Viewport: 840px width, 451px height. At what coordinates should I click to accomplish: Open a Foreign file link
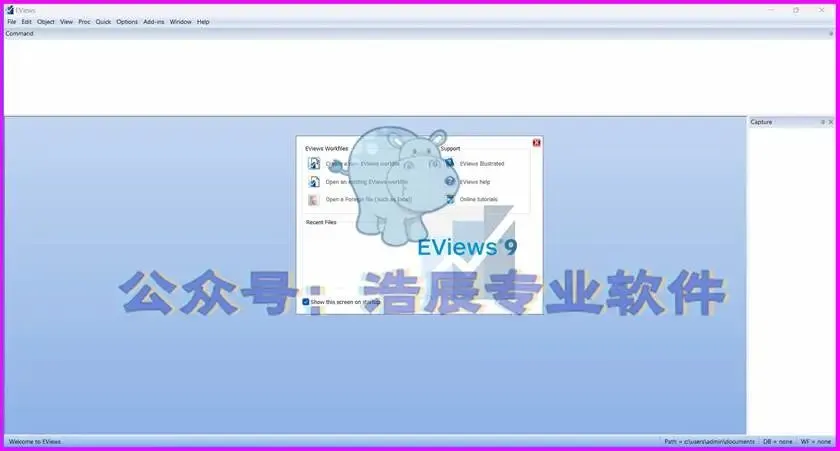[x=369, y=199]
